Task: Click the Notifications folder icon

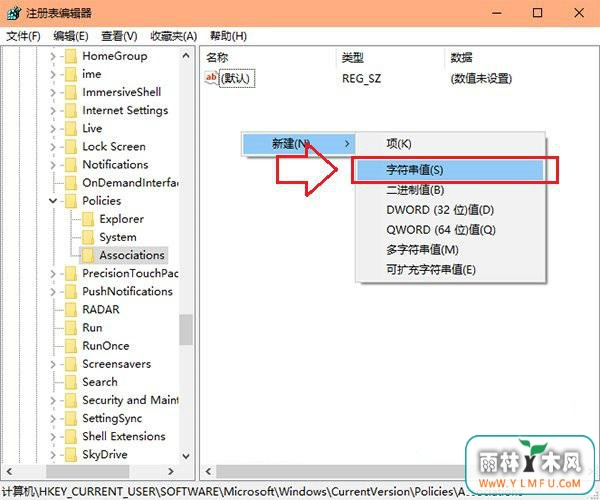Action: 71,165
